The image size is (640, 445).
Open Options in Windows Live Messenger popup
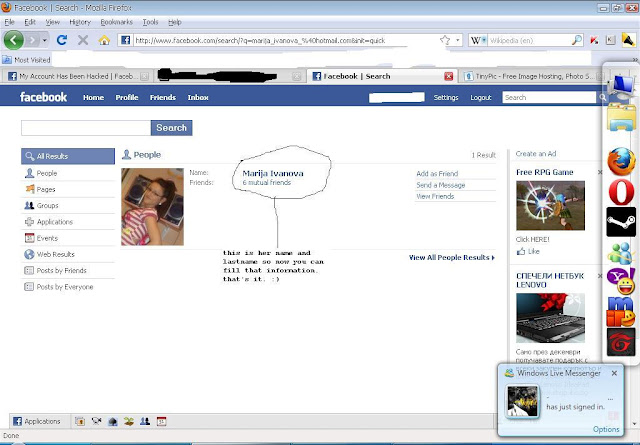[x=606, y=429]
